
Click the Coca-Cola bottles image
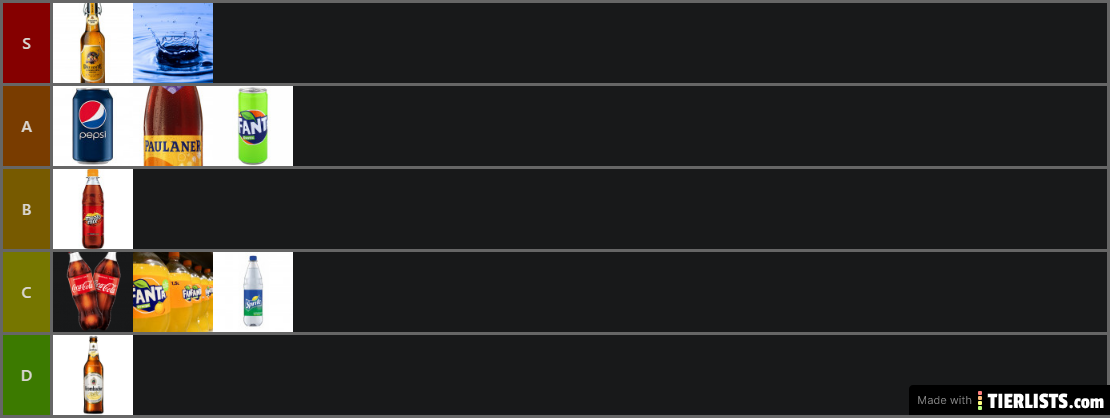[93, 292]
